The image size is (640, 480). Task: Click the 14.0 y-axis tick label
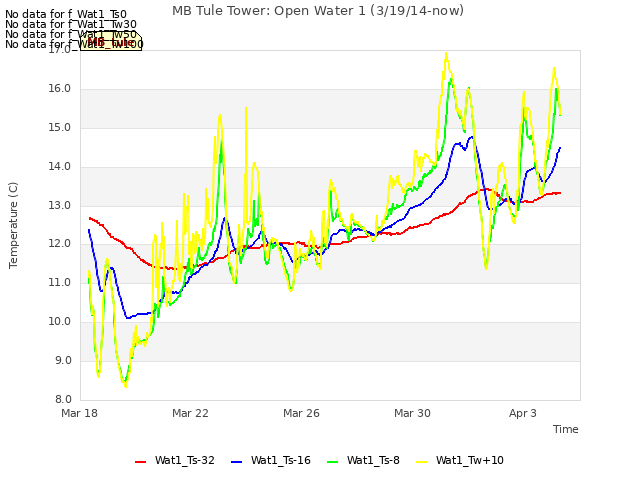pyautogui.click(x=60, y=167)
